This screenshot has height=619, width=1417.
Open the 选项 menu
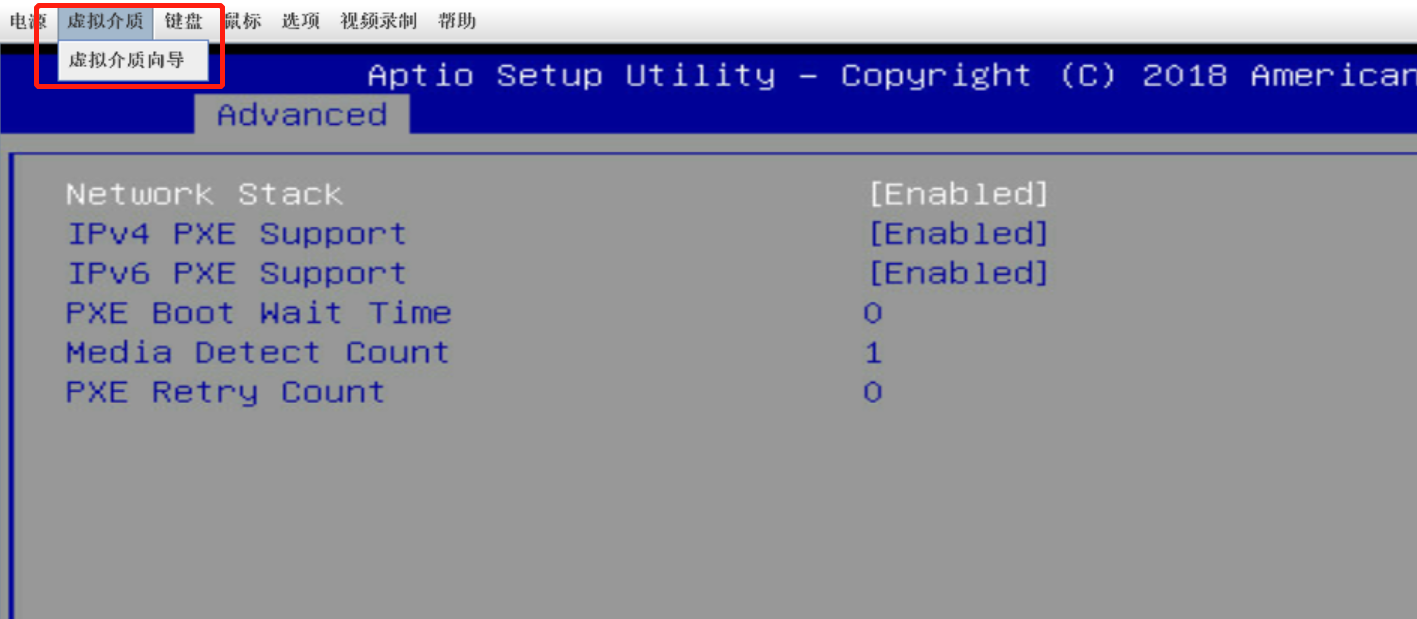coord(300,21)
